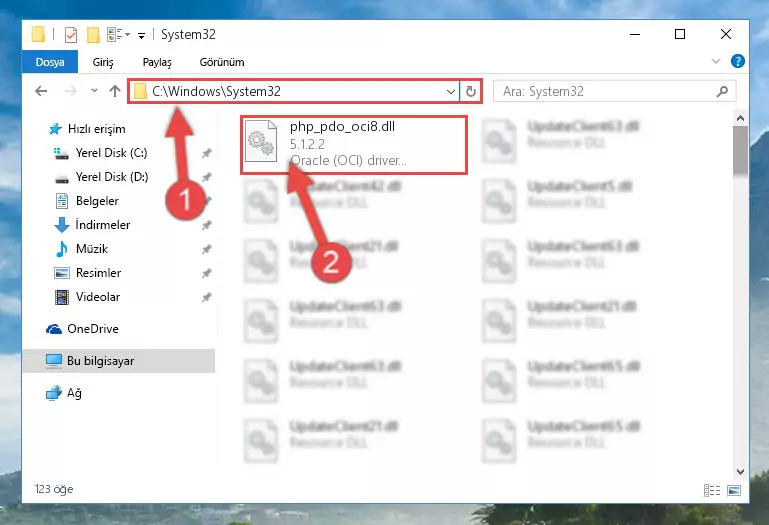This screenshot has width=769, height=525.
Task: Open the Dosya tab
Action: (50, 62)
